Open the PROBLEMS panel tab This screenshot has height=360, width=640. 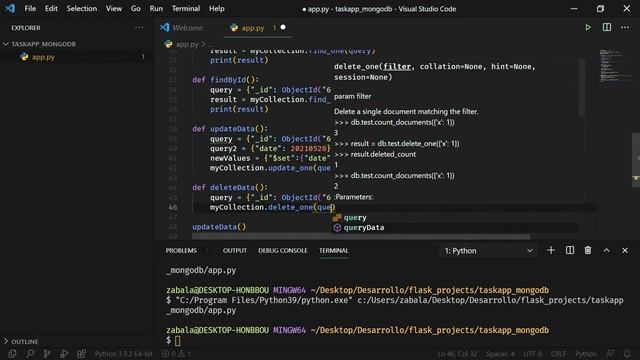click(x=181, y=250)
